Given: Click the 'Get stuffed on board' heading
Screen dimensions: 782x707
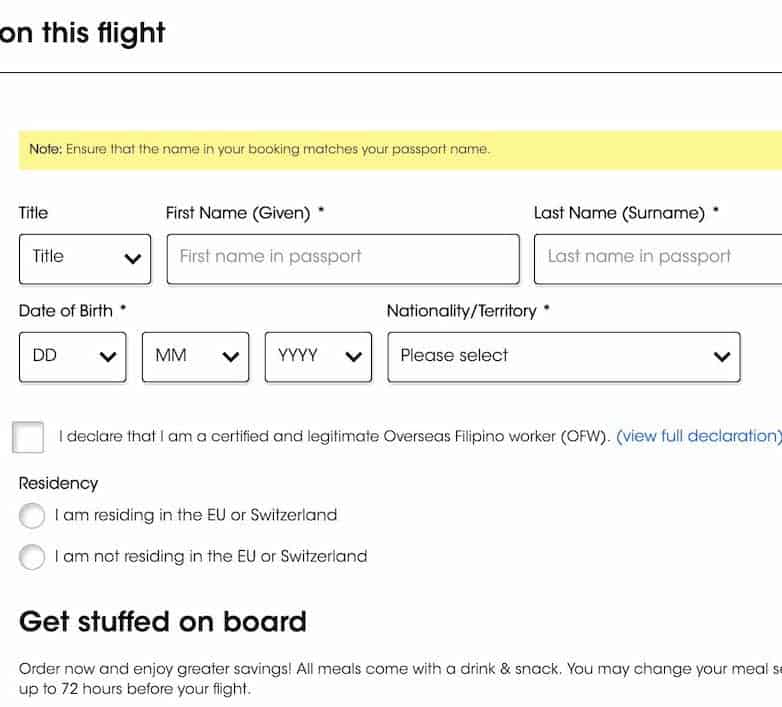Looking at the screenshot, I should click(x=163, y=622).
